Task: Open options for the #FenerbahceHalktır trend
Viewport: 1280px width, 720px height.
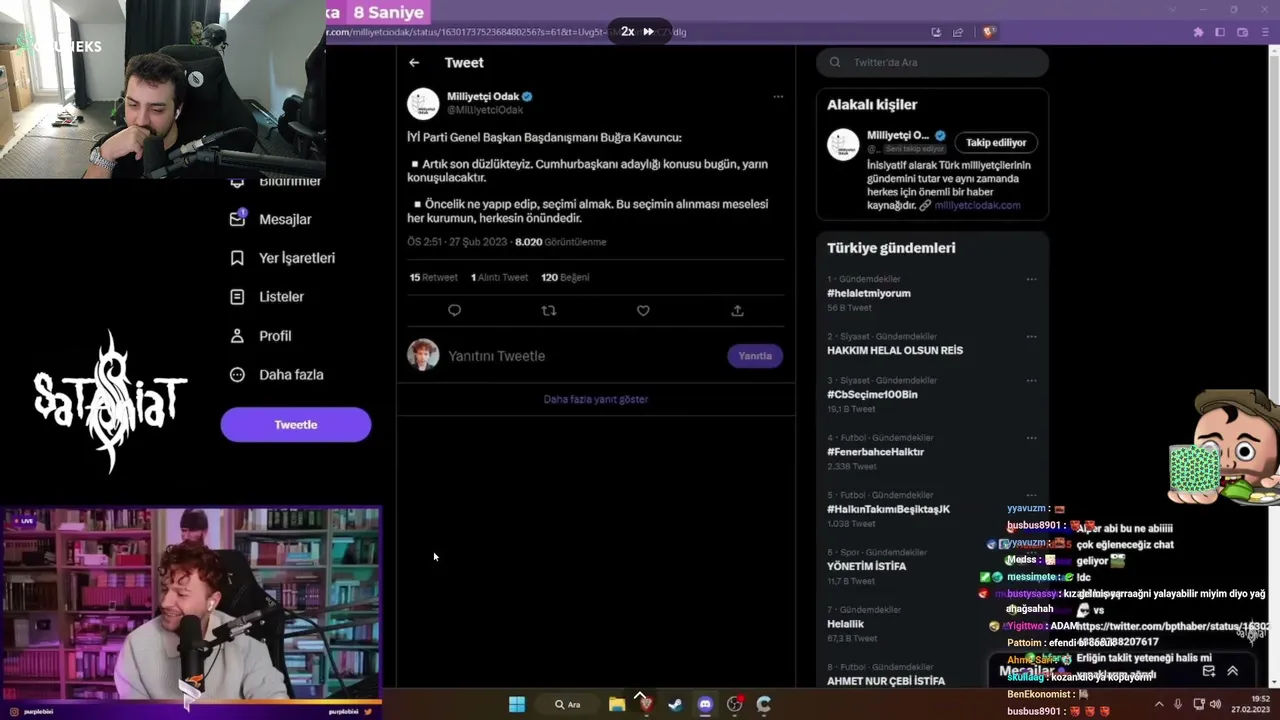Action: (1031, 438)
